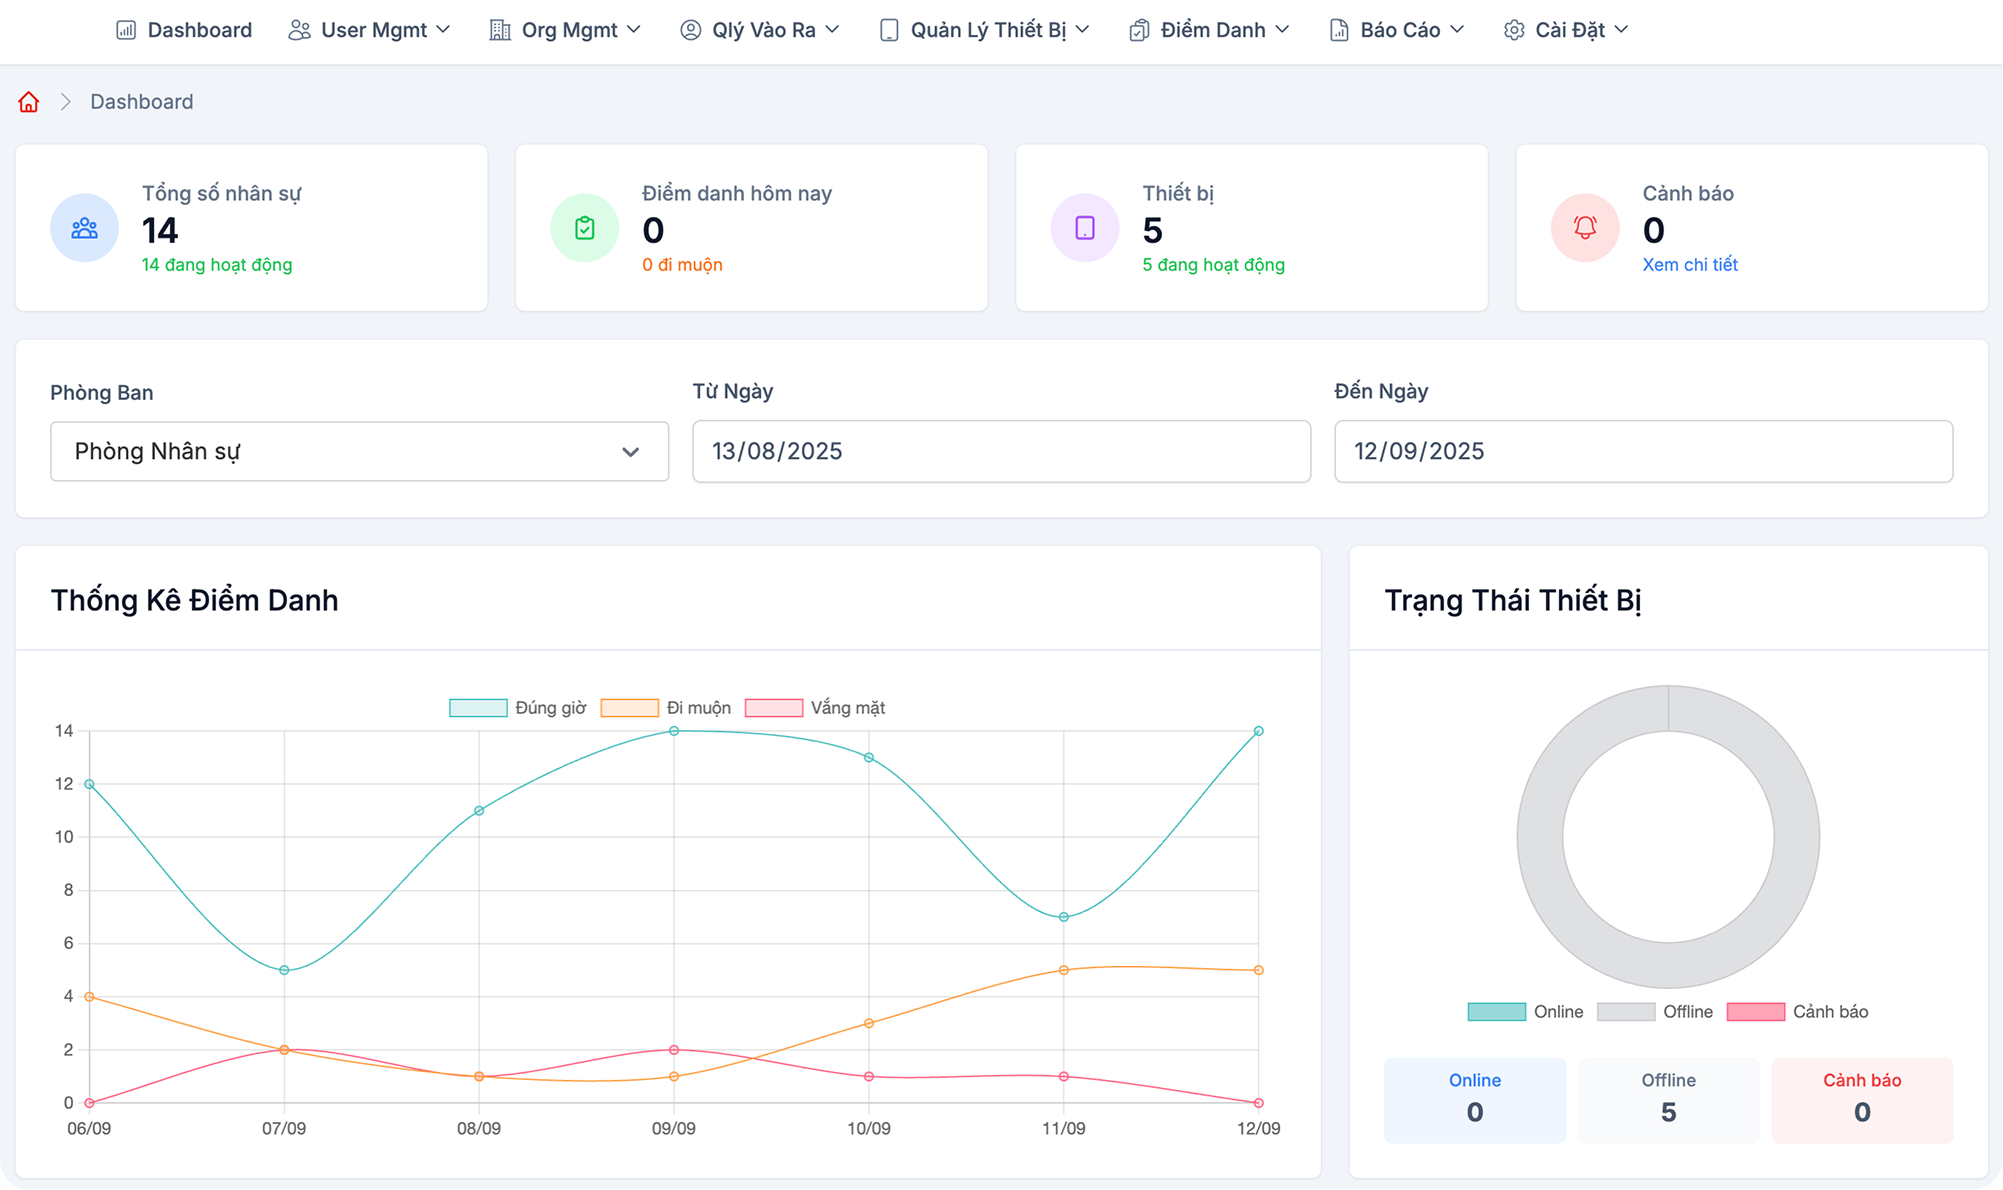2003x1190 pixels.
Task: Expand the Báo Cáo dropdown arrow
Action: (x=1457, y=30)
